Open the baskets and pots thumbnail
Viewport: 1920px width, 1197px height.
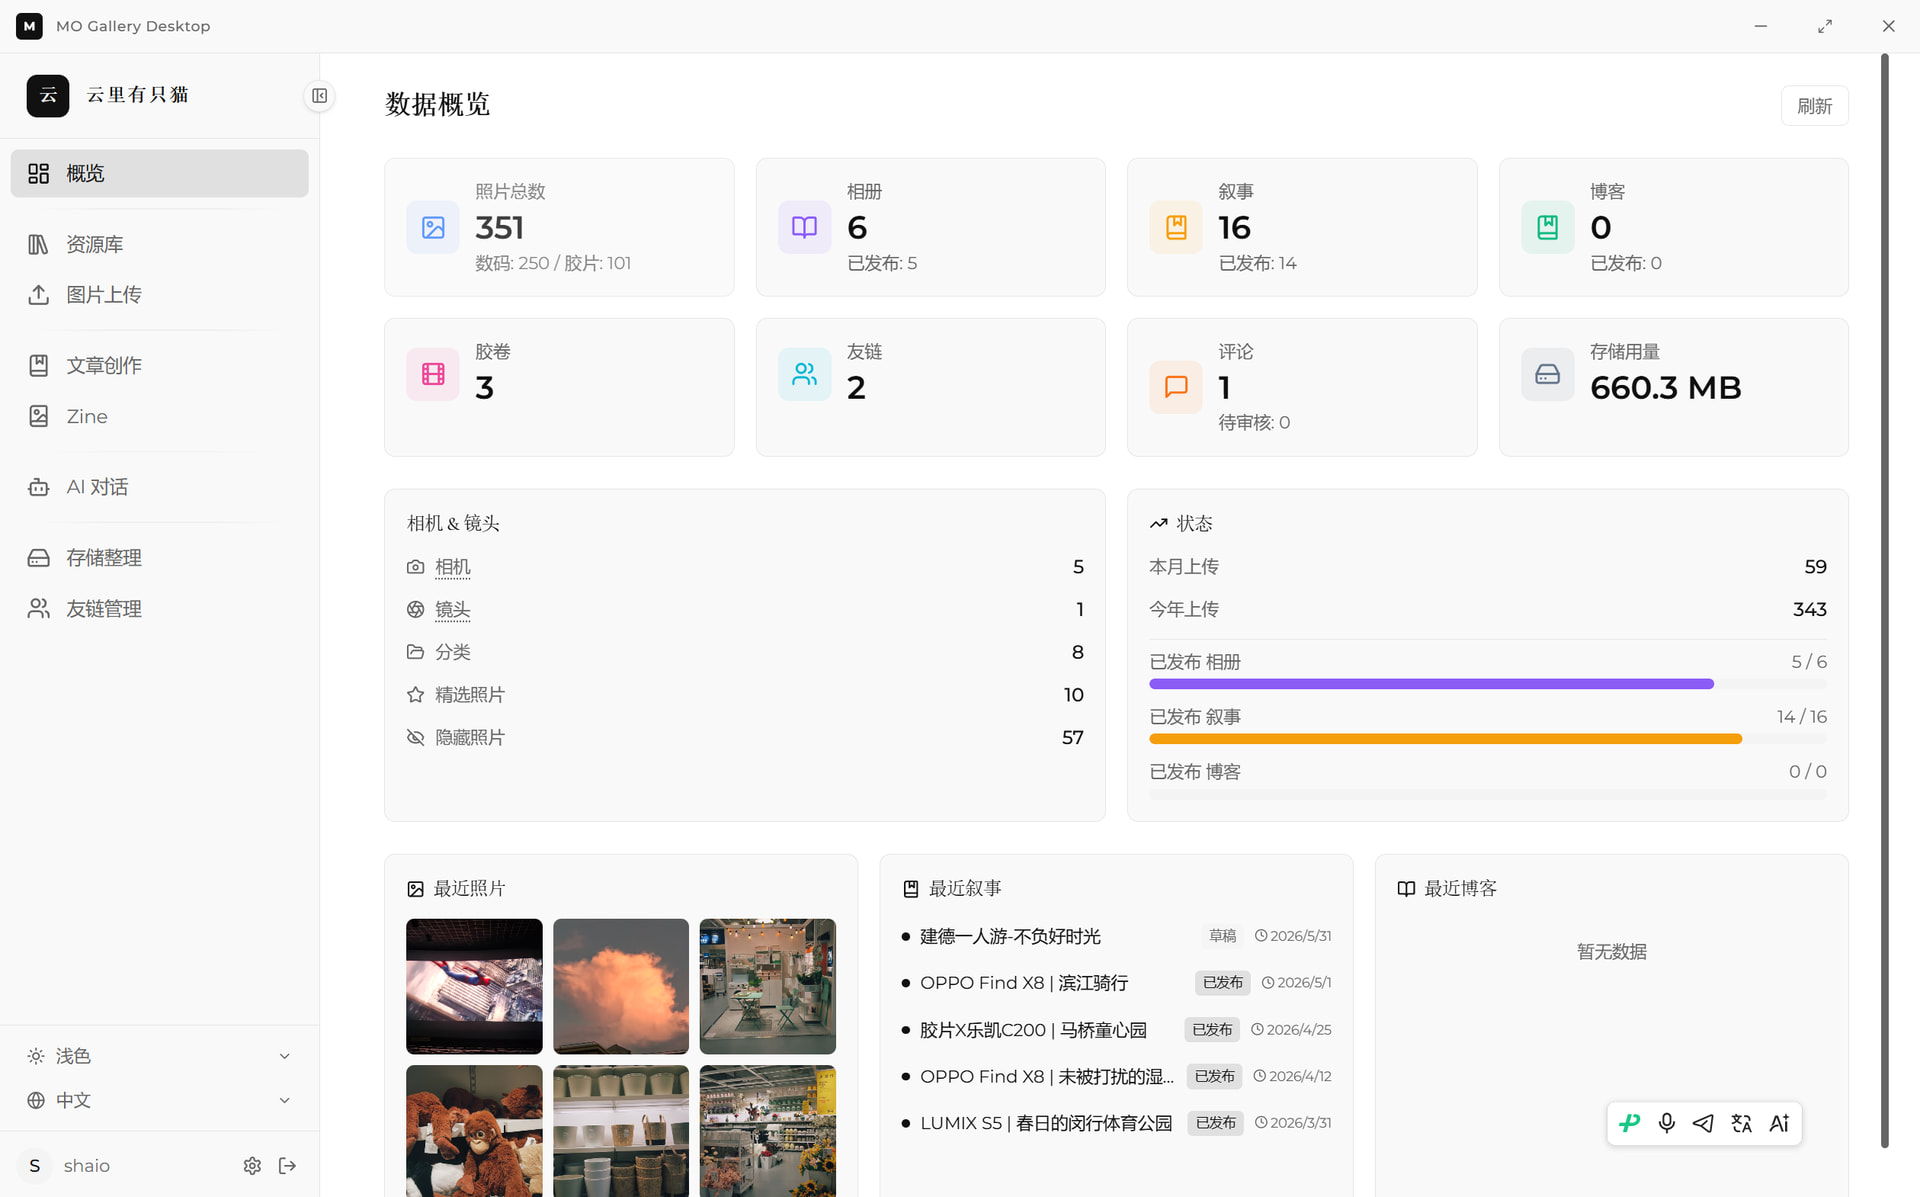[x=621, y=1131]
